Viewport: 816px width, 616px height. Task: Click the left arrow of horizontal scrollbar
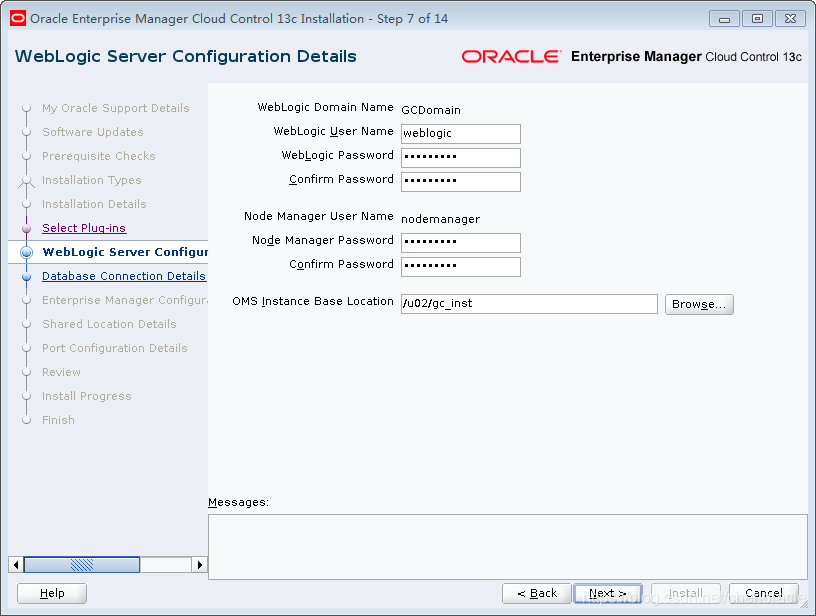(16, 564)
